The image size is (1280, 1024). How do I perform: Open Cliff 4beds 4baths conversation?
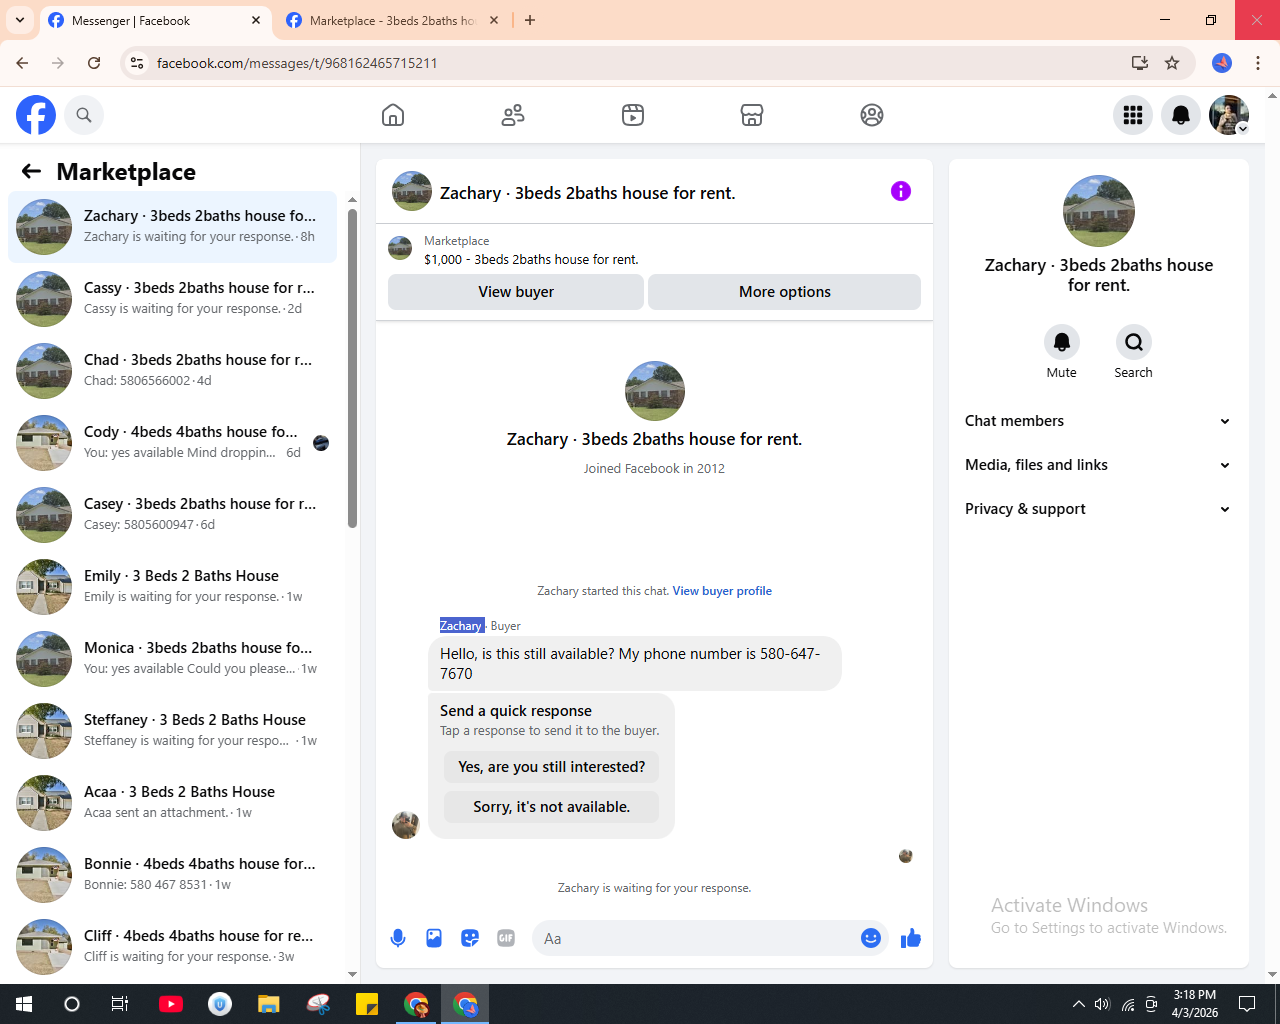[x=173, y=947]
